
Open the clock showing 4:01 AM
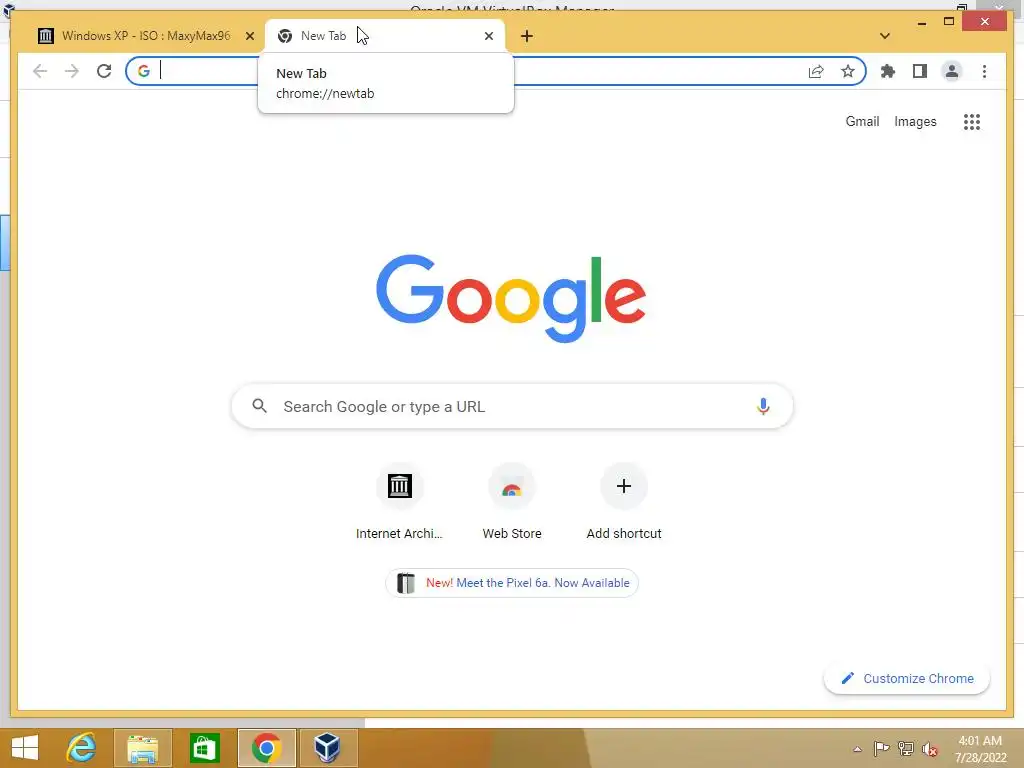[980, 749]
